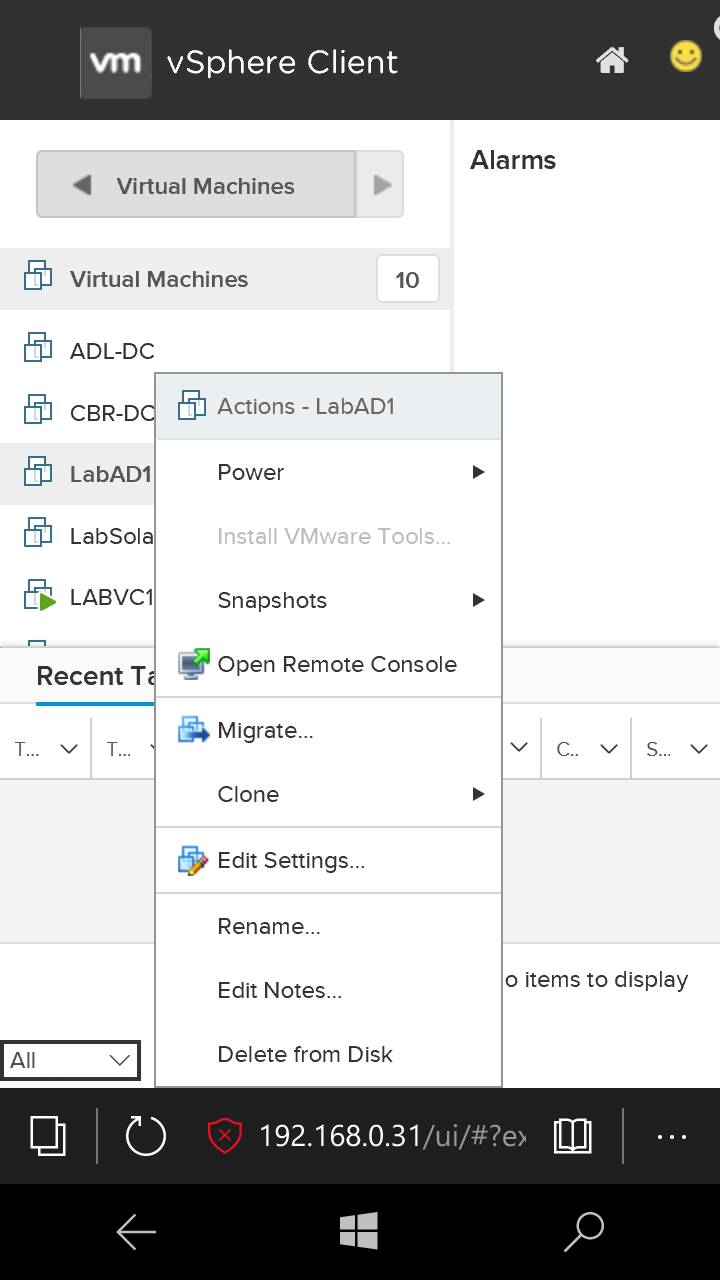The height and width of the screenshot is (1280, 720).
Task: Choose Open Remote Console
Action: click(x=329, y=664)
